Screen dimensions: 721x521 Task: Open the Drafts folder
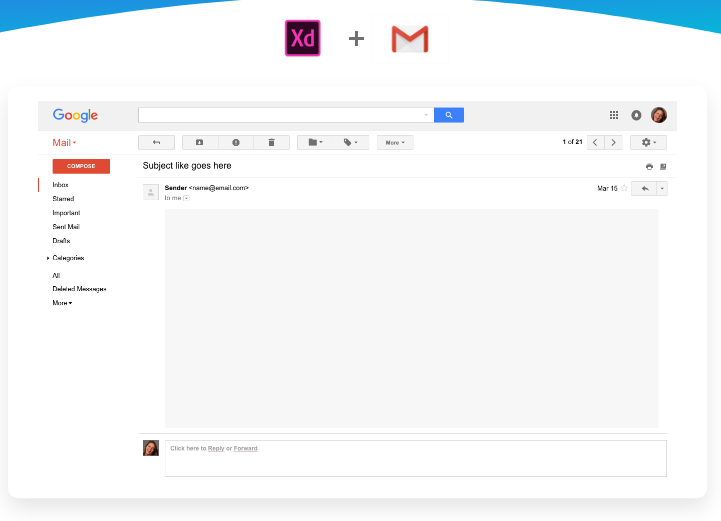pyautogui.click(x=61, y=241)
